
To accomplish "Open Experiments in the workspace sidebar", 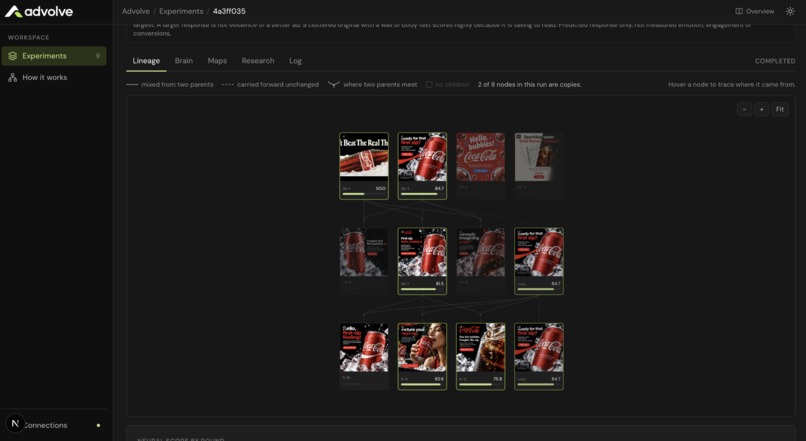I will (54, 56).
